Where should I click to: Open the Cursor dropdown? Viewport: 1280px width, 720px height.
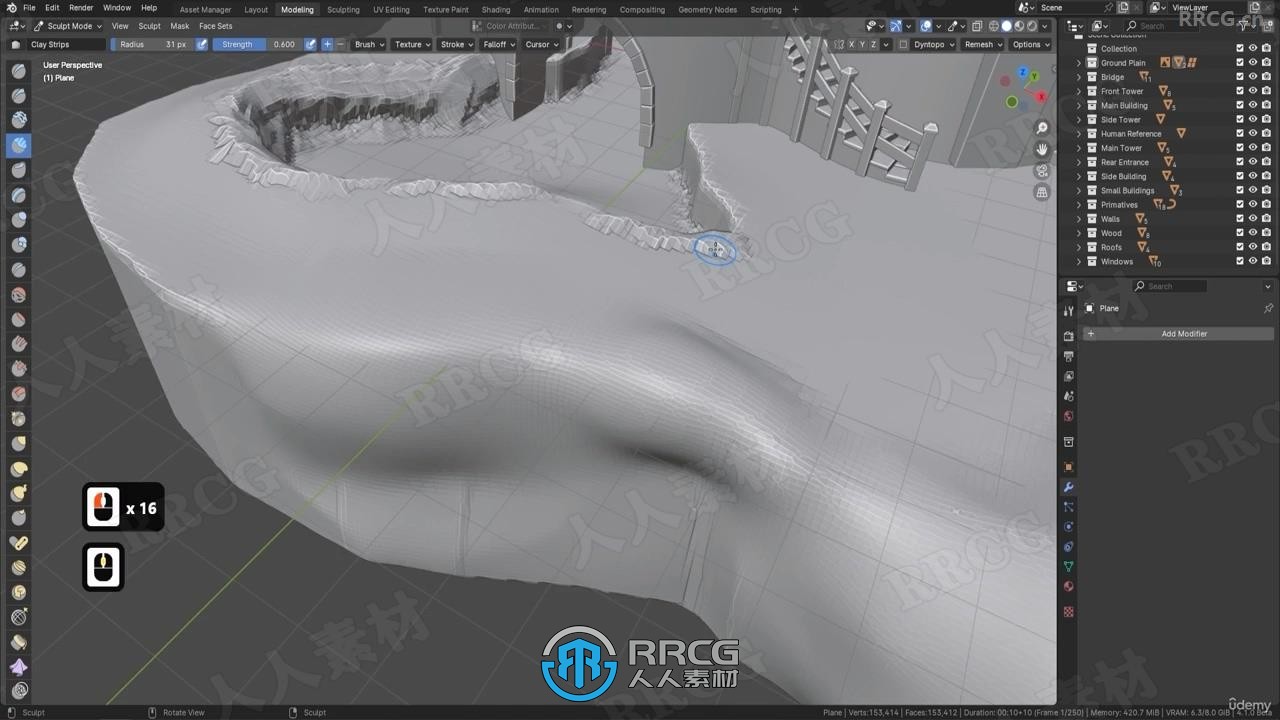[x=541, y=44]
